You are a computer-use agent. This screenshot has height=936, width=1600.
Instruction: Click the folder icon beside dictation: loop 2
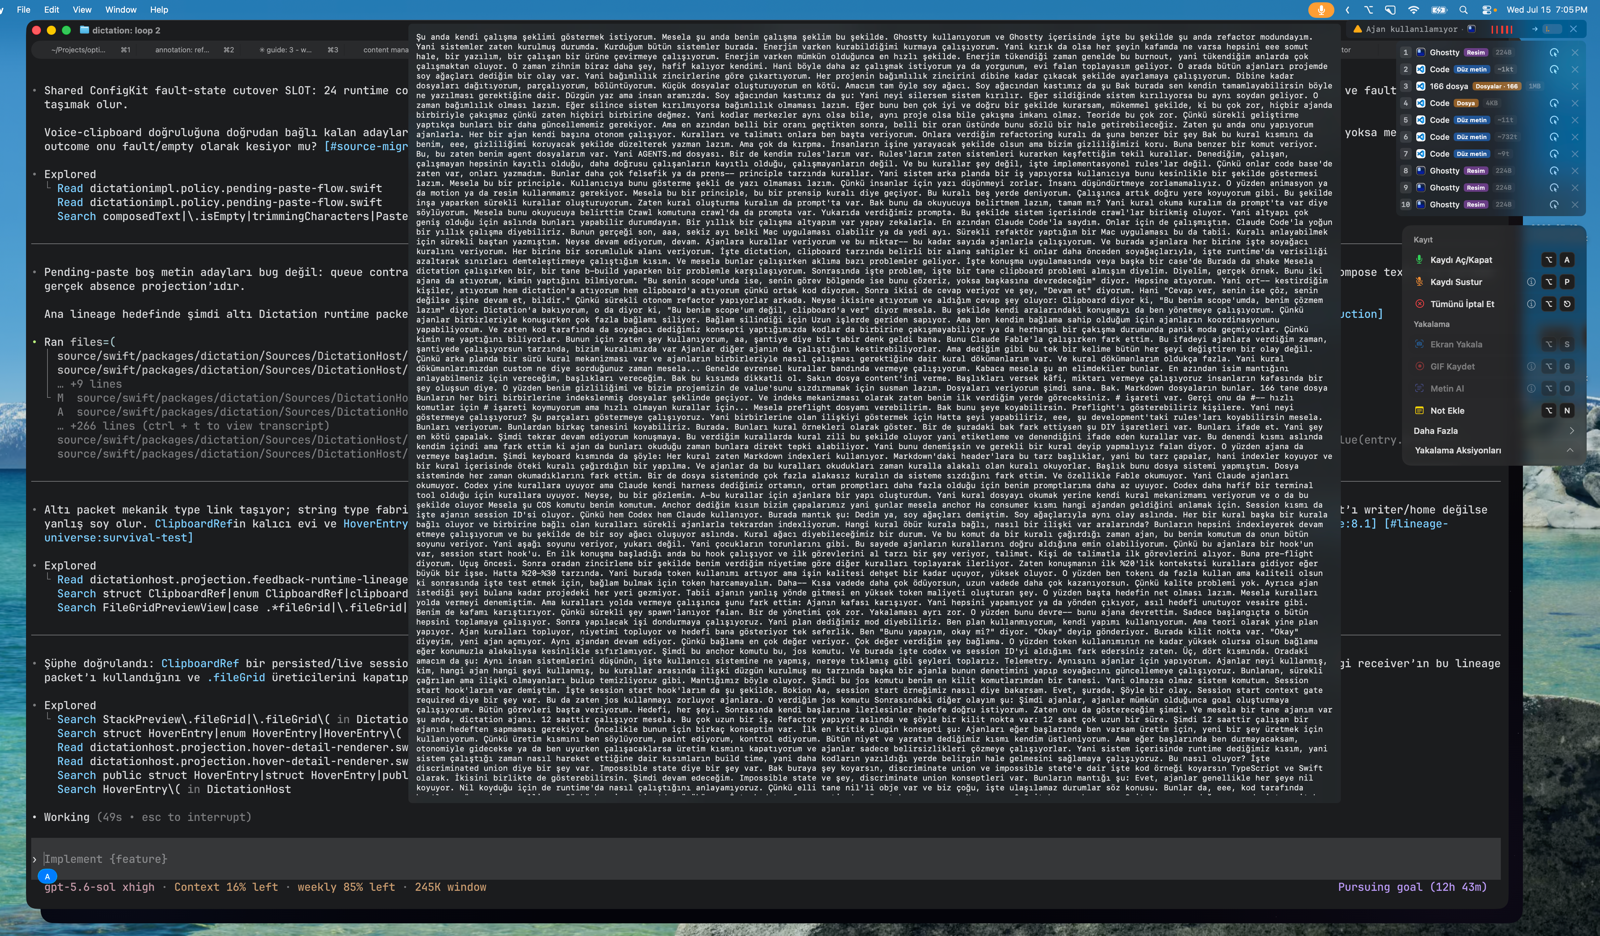(x=84, y=30)
